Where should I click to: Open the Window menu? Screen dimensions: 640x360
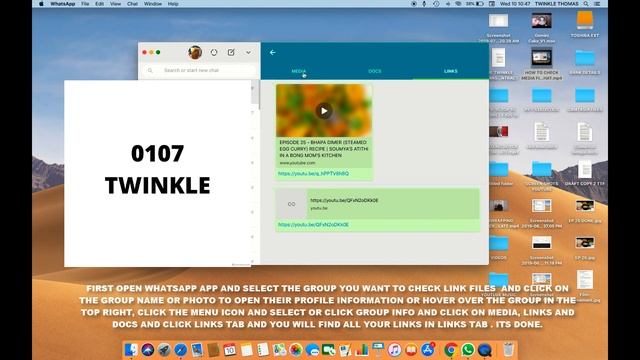[x=153, y=4]
